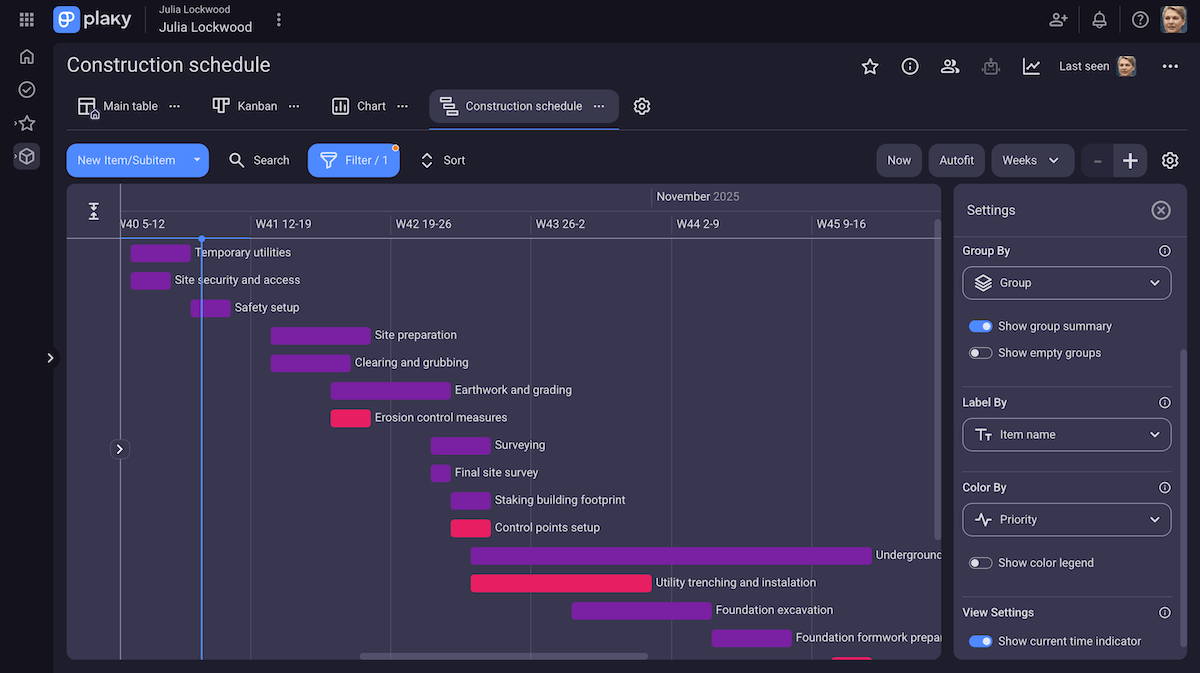Open Favorites via the star icon in sidebar
This screenshot has height=673, width=1200.
coord(26,123)
